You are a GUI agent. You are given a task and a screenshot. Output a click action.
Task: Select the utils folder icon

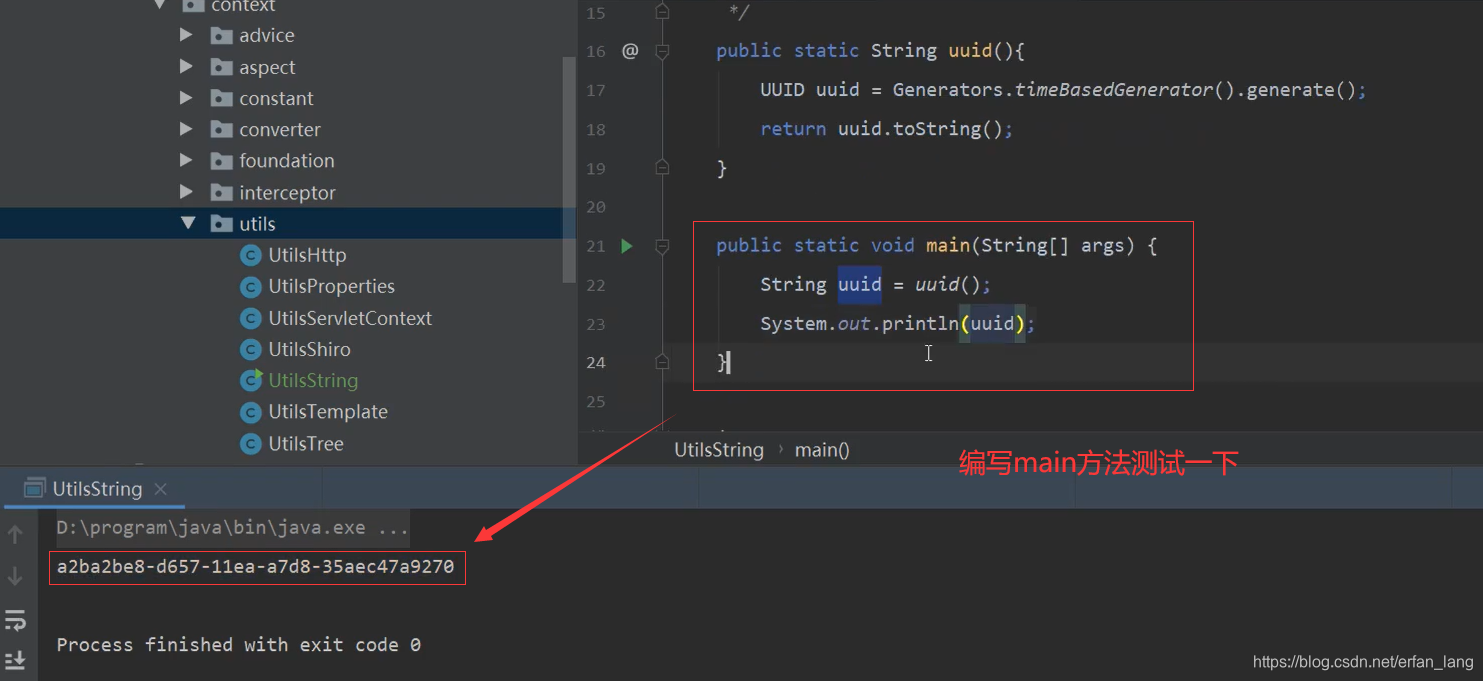coord(222,224)
